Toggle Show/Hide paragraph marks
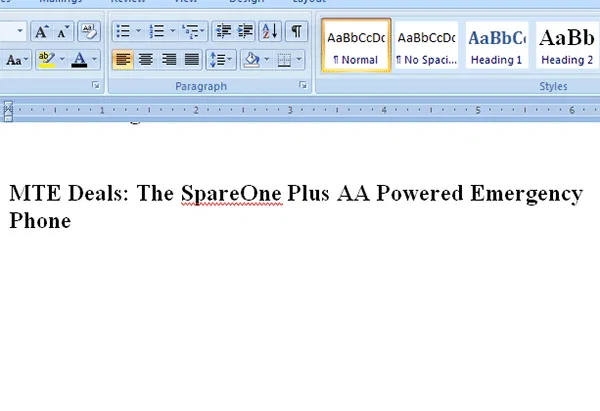The height and width of the screenshot is (411, 600). coord(297,32)
